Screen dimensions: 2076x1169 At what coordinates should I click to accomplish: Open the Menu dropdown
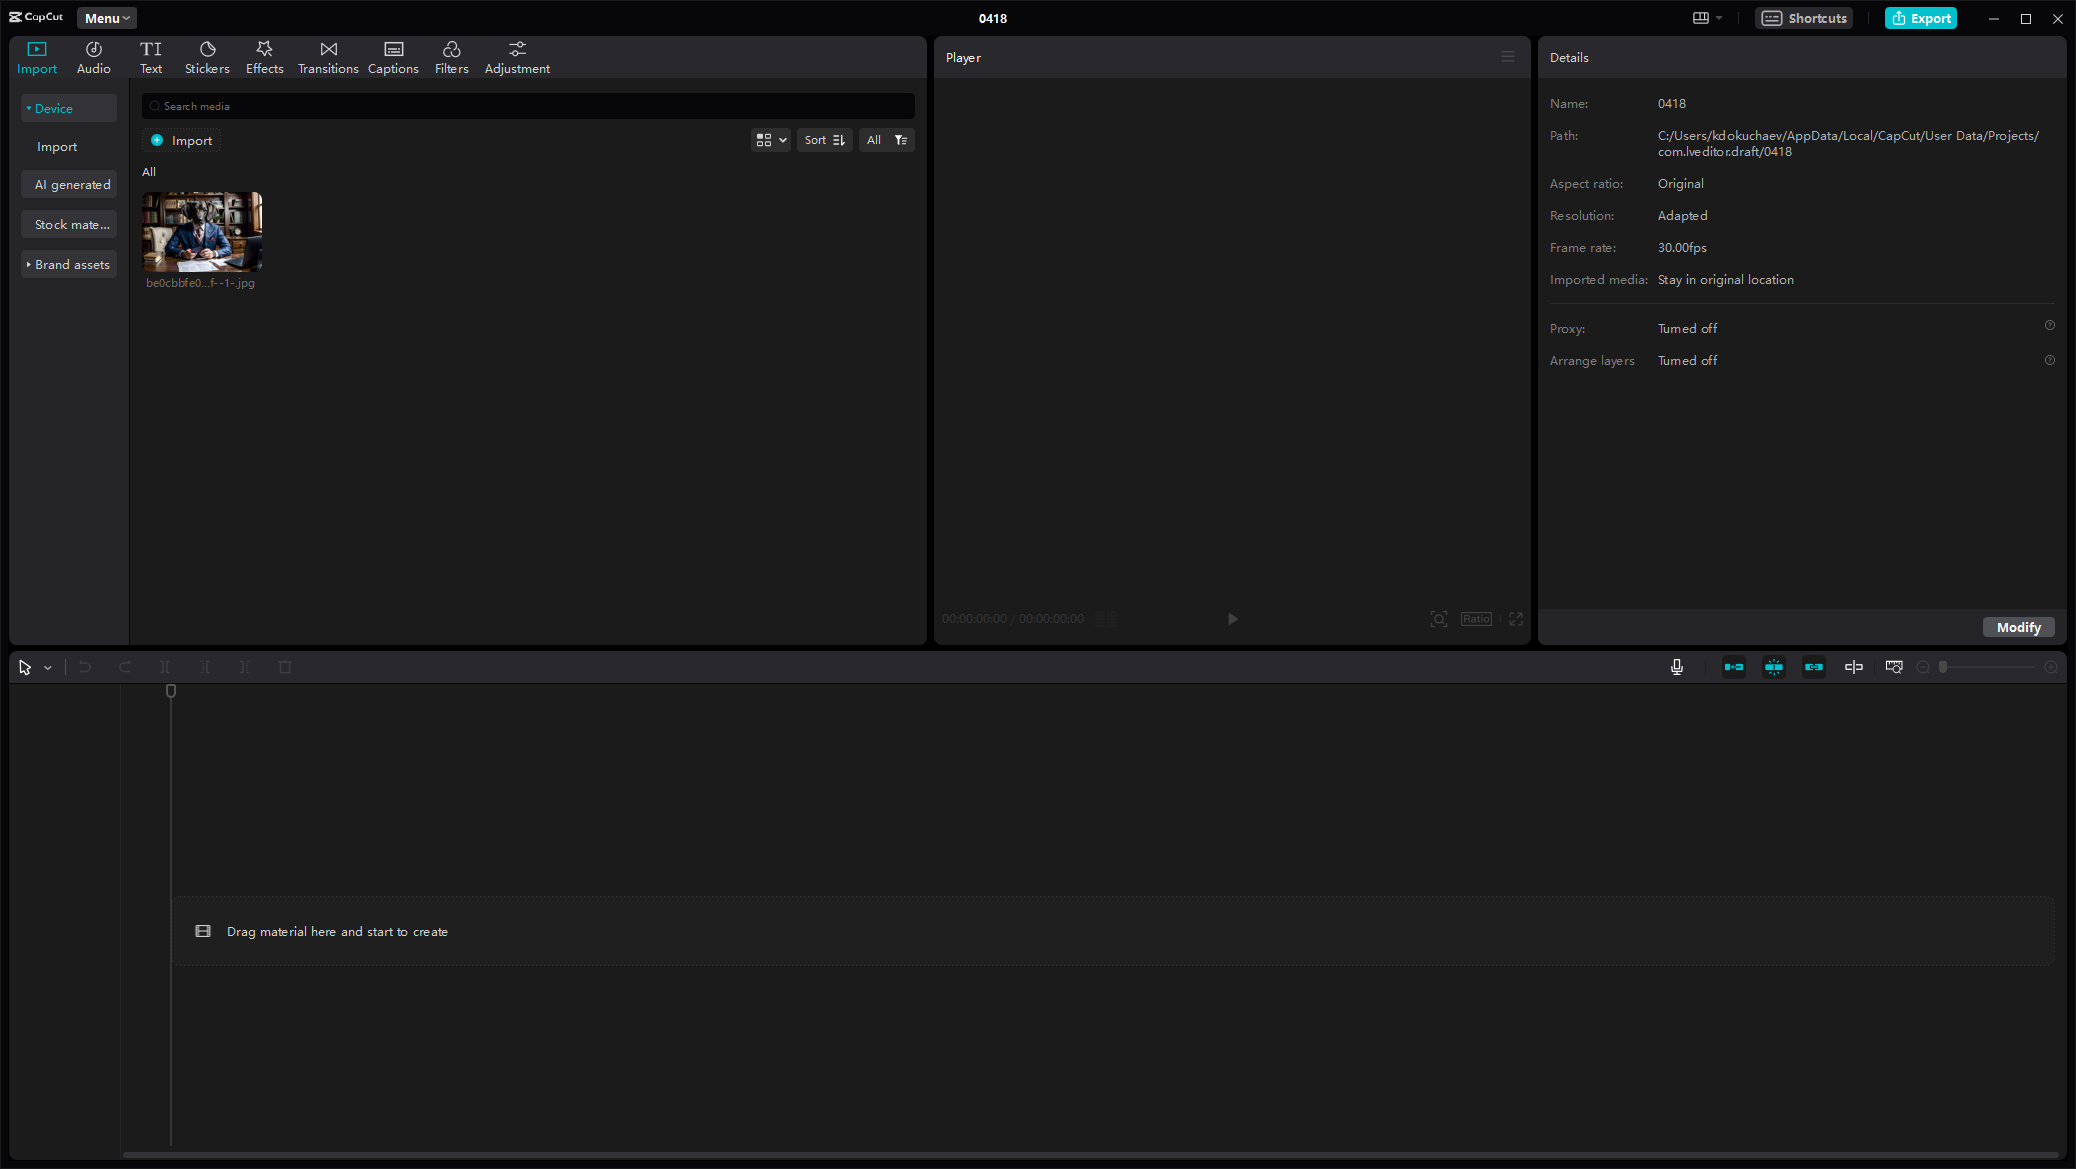107,18
